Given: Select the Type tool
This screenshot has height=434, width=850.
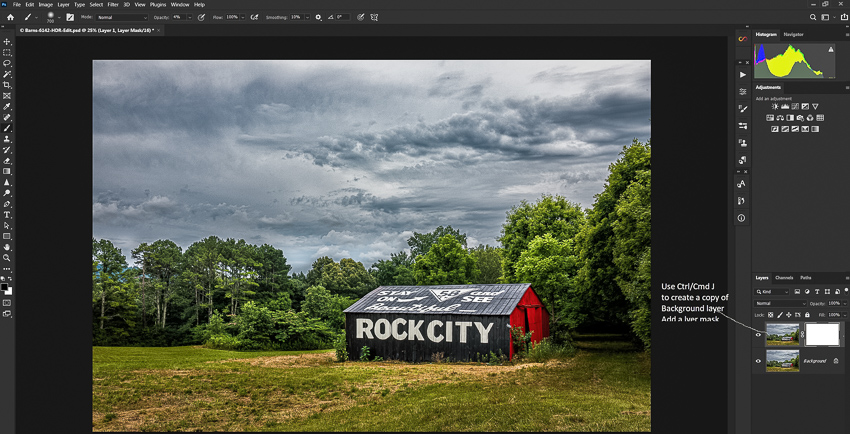Looking at the screenshot, I should (x=7, y=214).
